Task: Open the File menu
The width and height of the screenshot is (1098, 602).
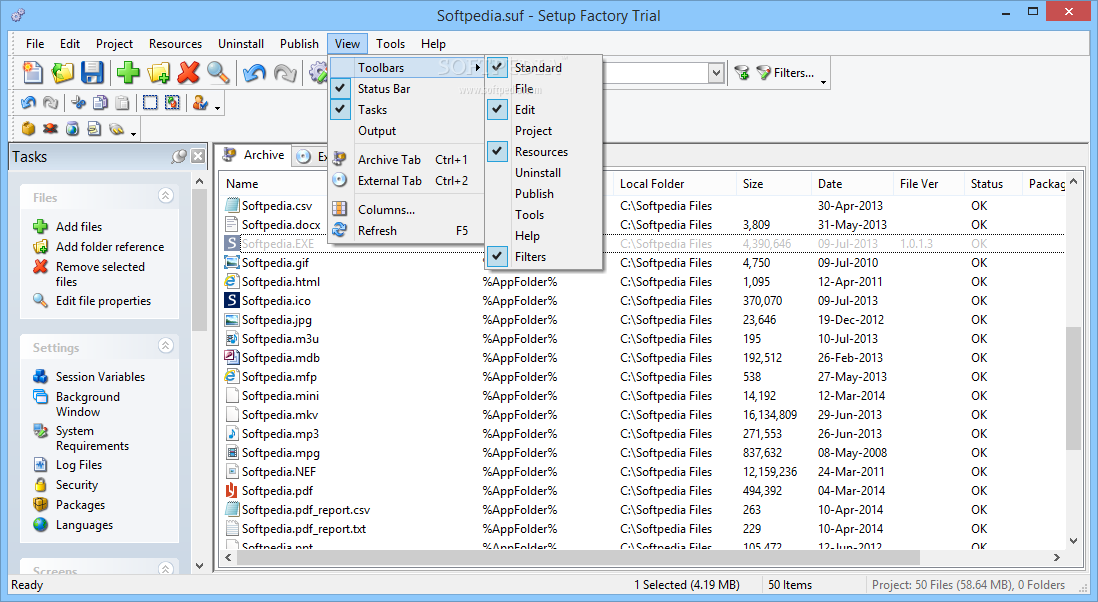Action: pyautogui.click(x=35, y=43)
